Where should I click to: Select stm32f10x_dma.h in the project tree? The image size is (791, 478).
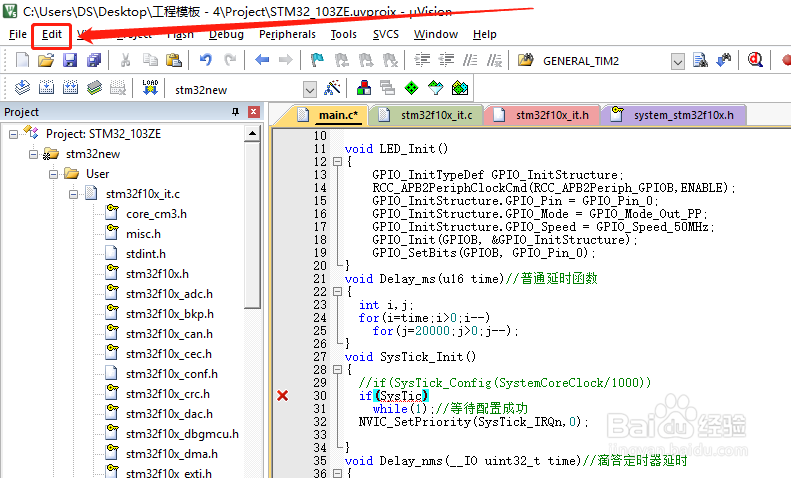click(172, 454)
